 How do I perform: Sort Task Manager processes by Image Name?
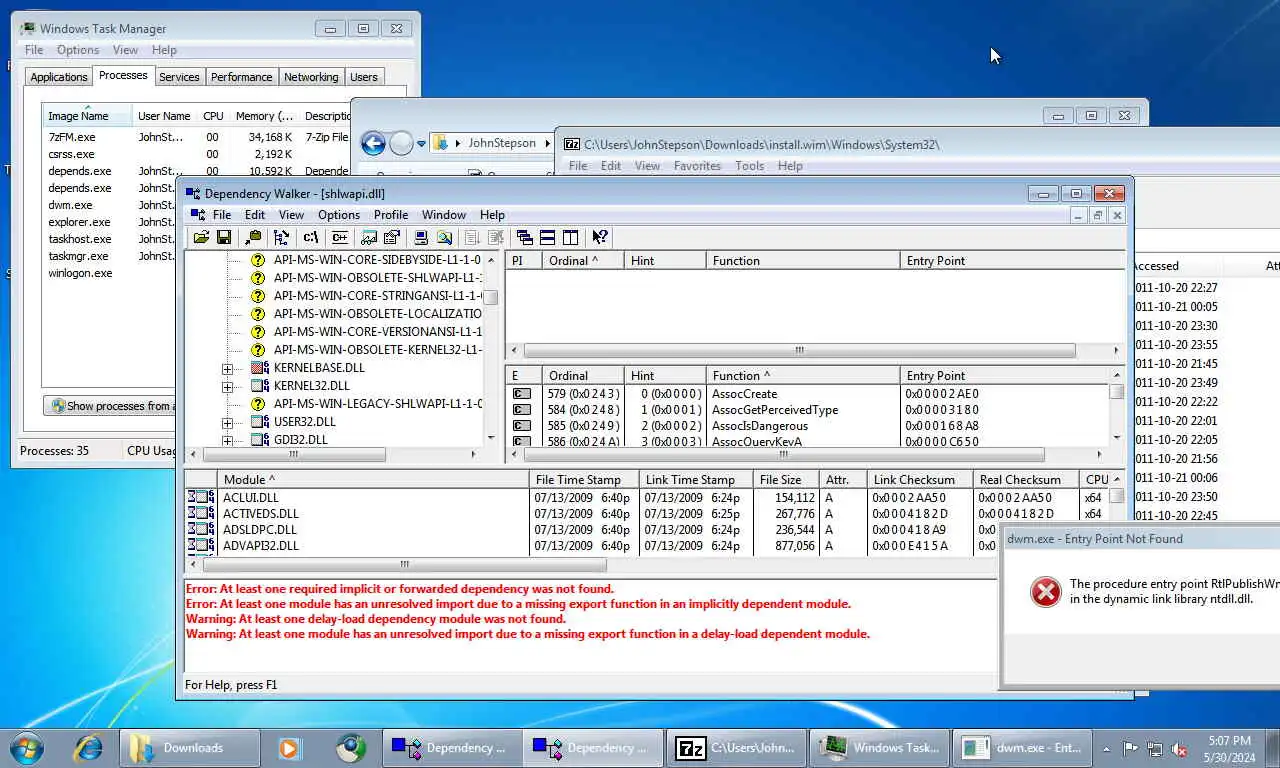(x=87, y=116)
